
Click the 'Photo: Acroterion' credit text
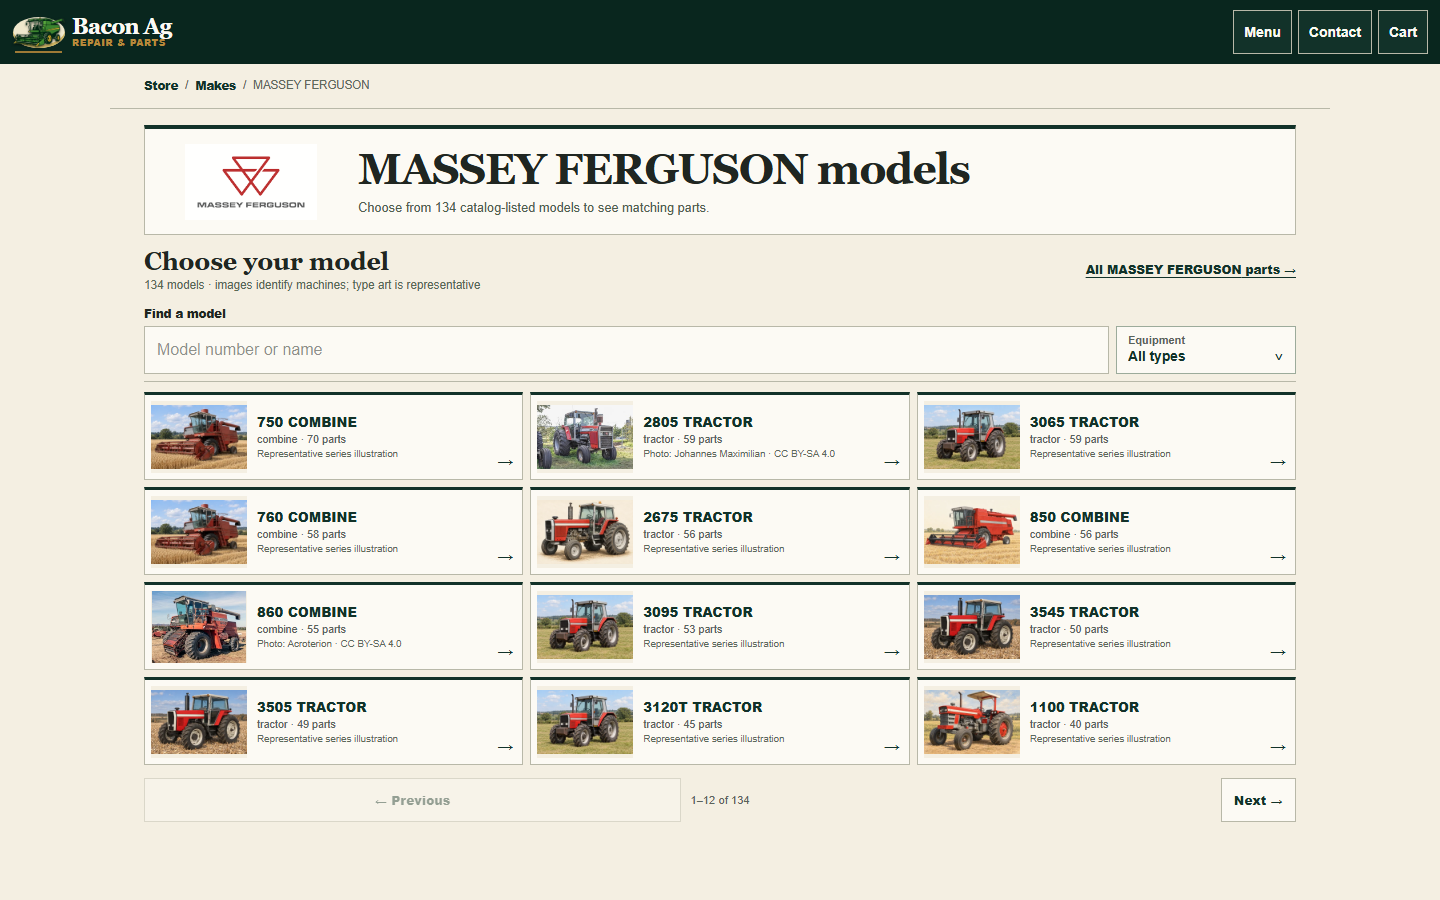tap(294, 644)
